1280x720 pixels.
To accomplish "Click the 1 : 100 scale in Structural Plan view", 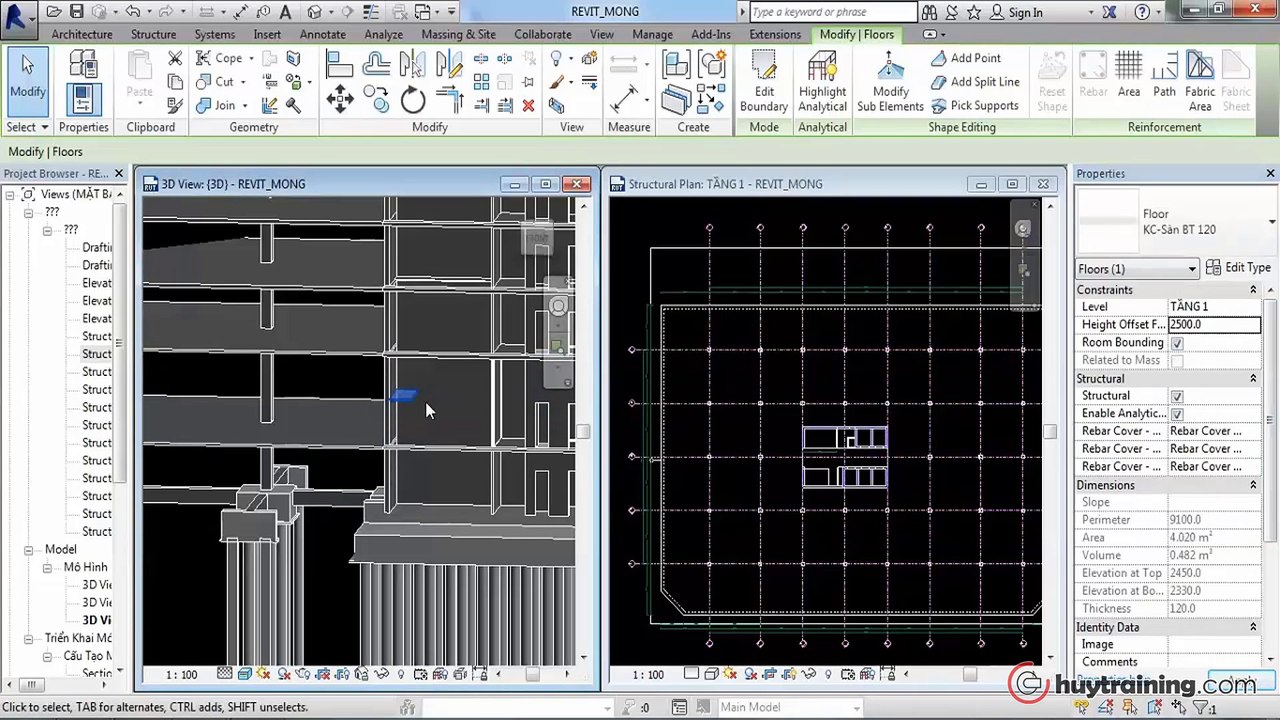I will [648, 675].
